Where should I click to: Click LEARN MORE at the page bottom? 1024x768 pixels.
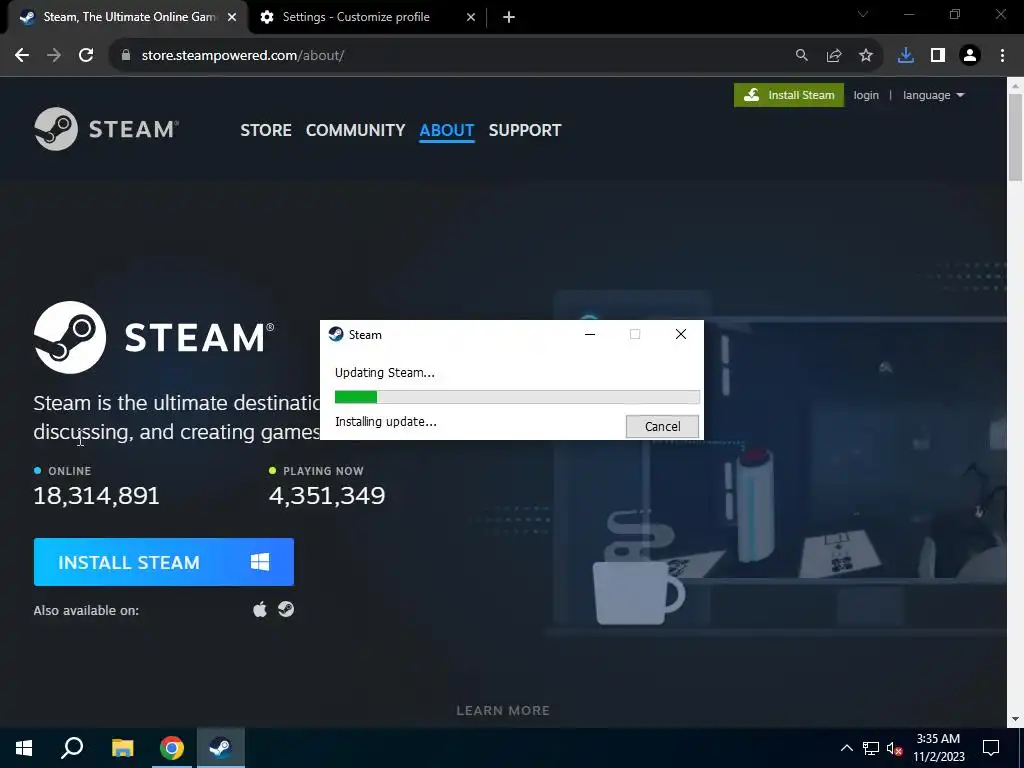click(503, 711)
